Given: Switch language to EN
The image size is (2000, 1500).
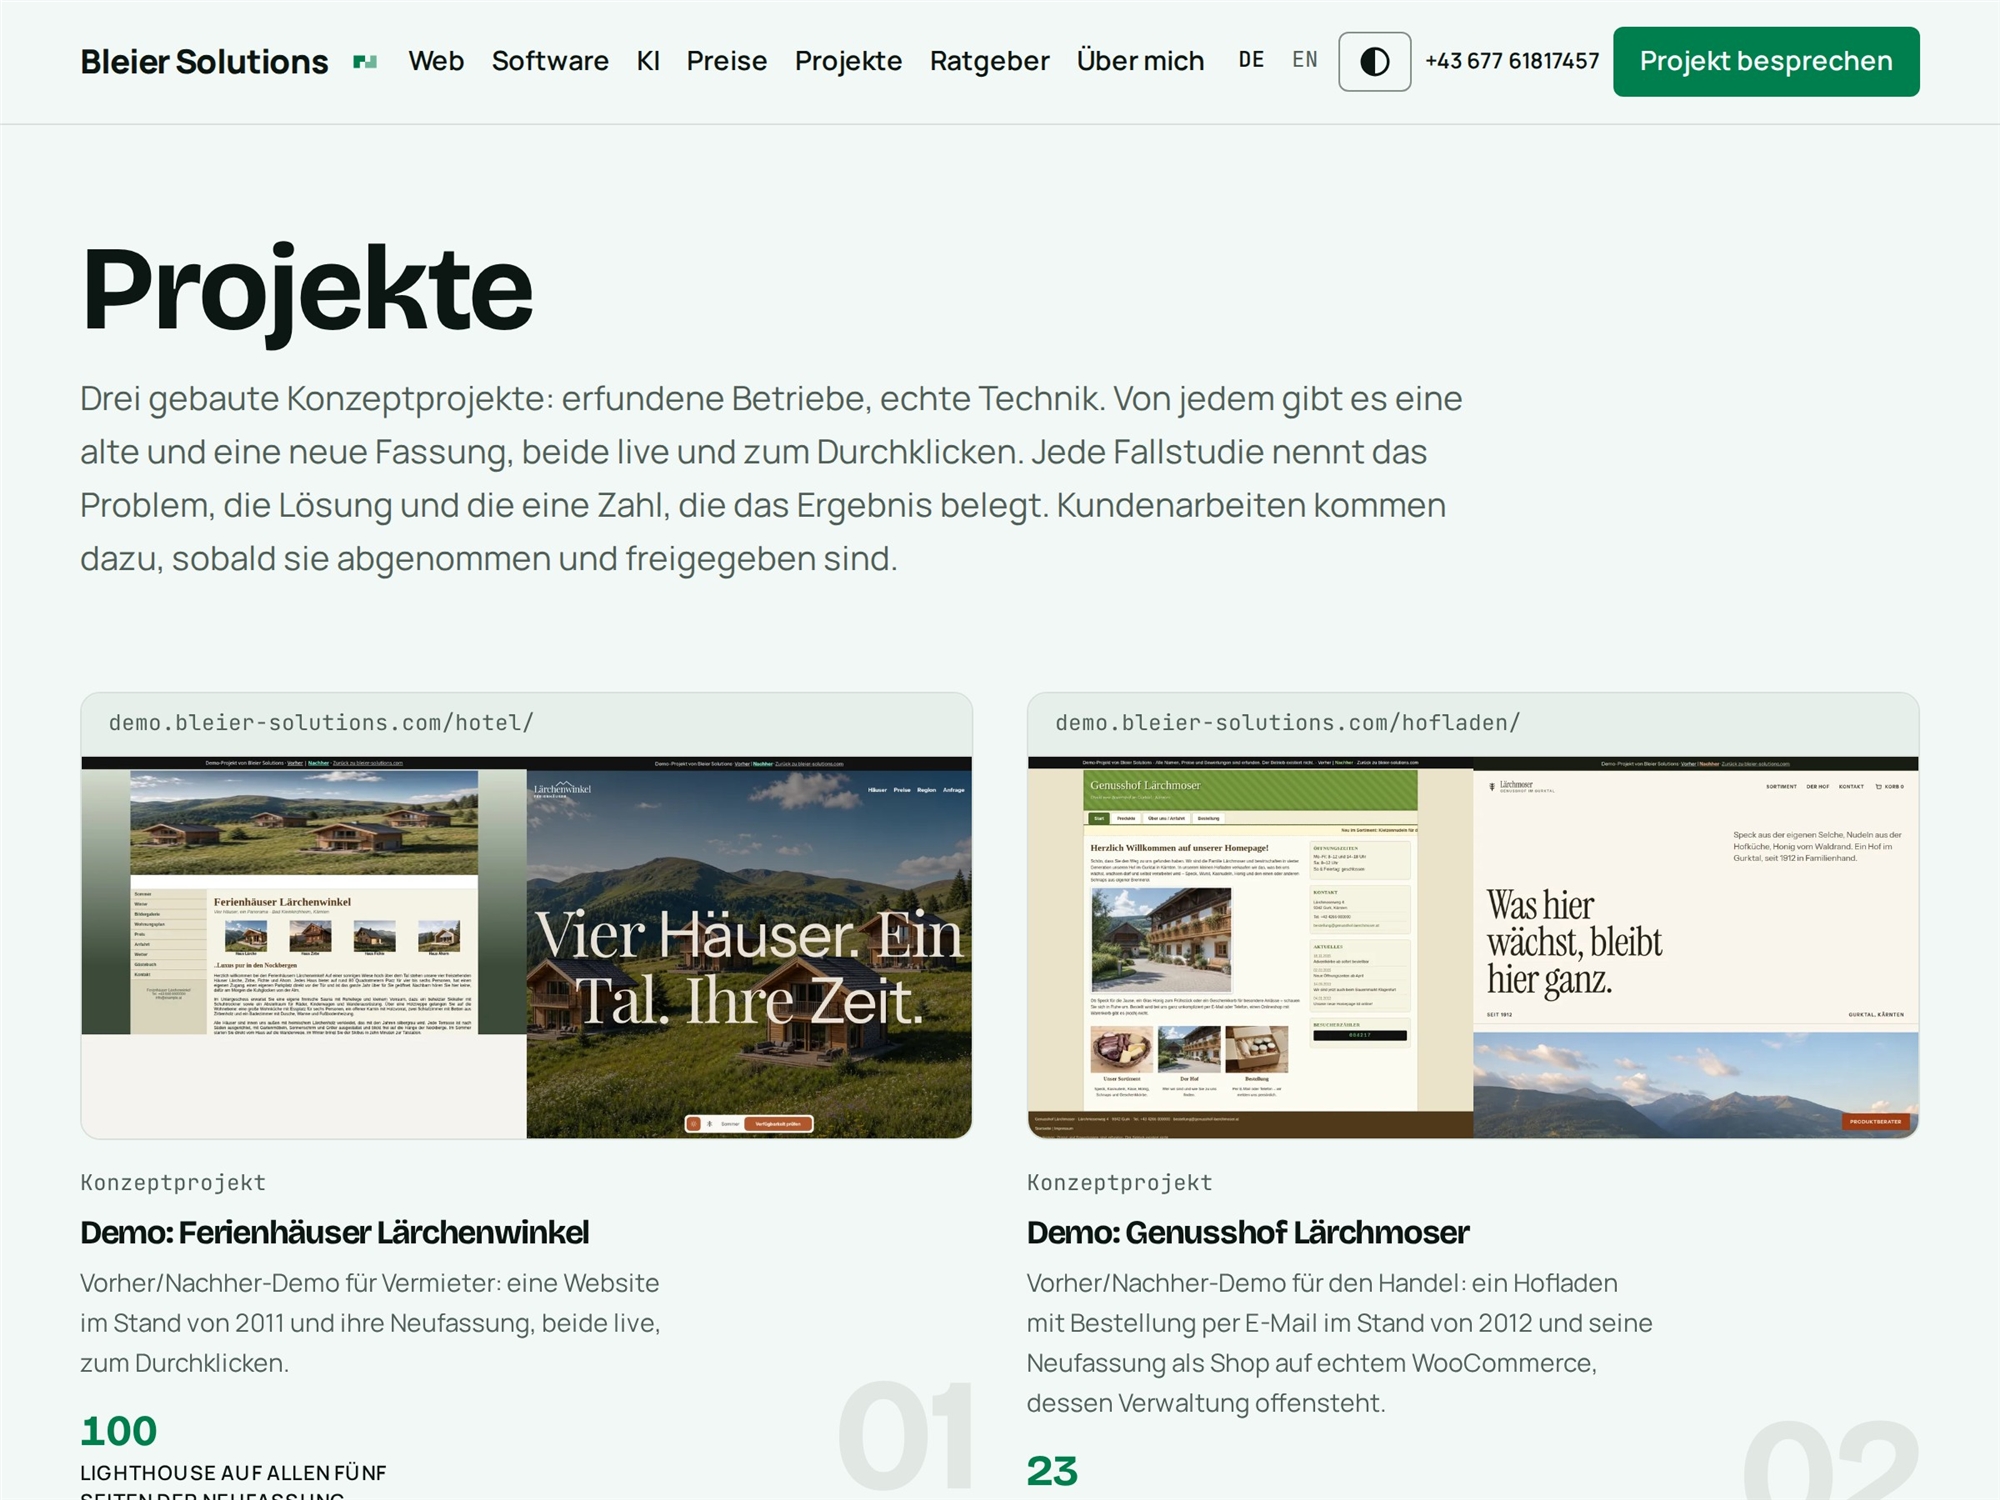Looking at the screenshot, I should (1305, 60).
